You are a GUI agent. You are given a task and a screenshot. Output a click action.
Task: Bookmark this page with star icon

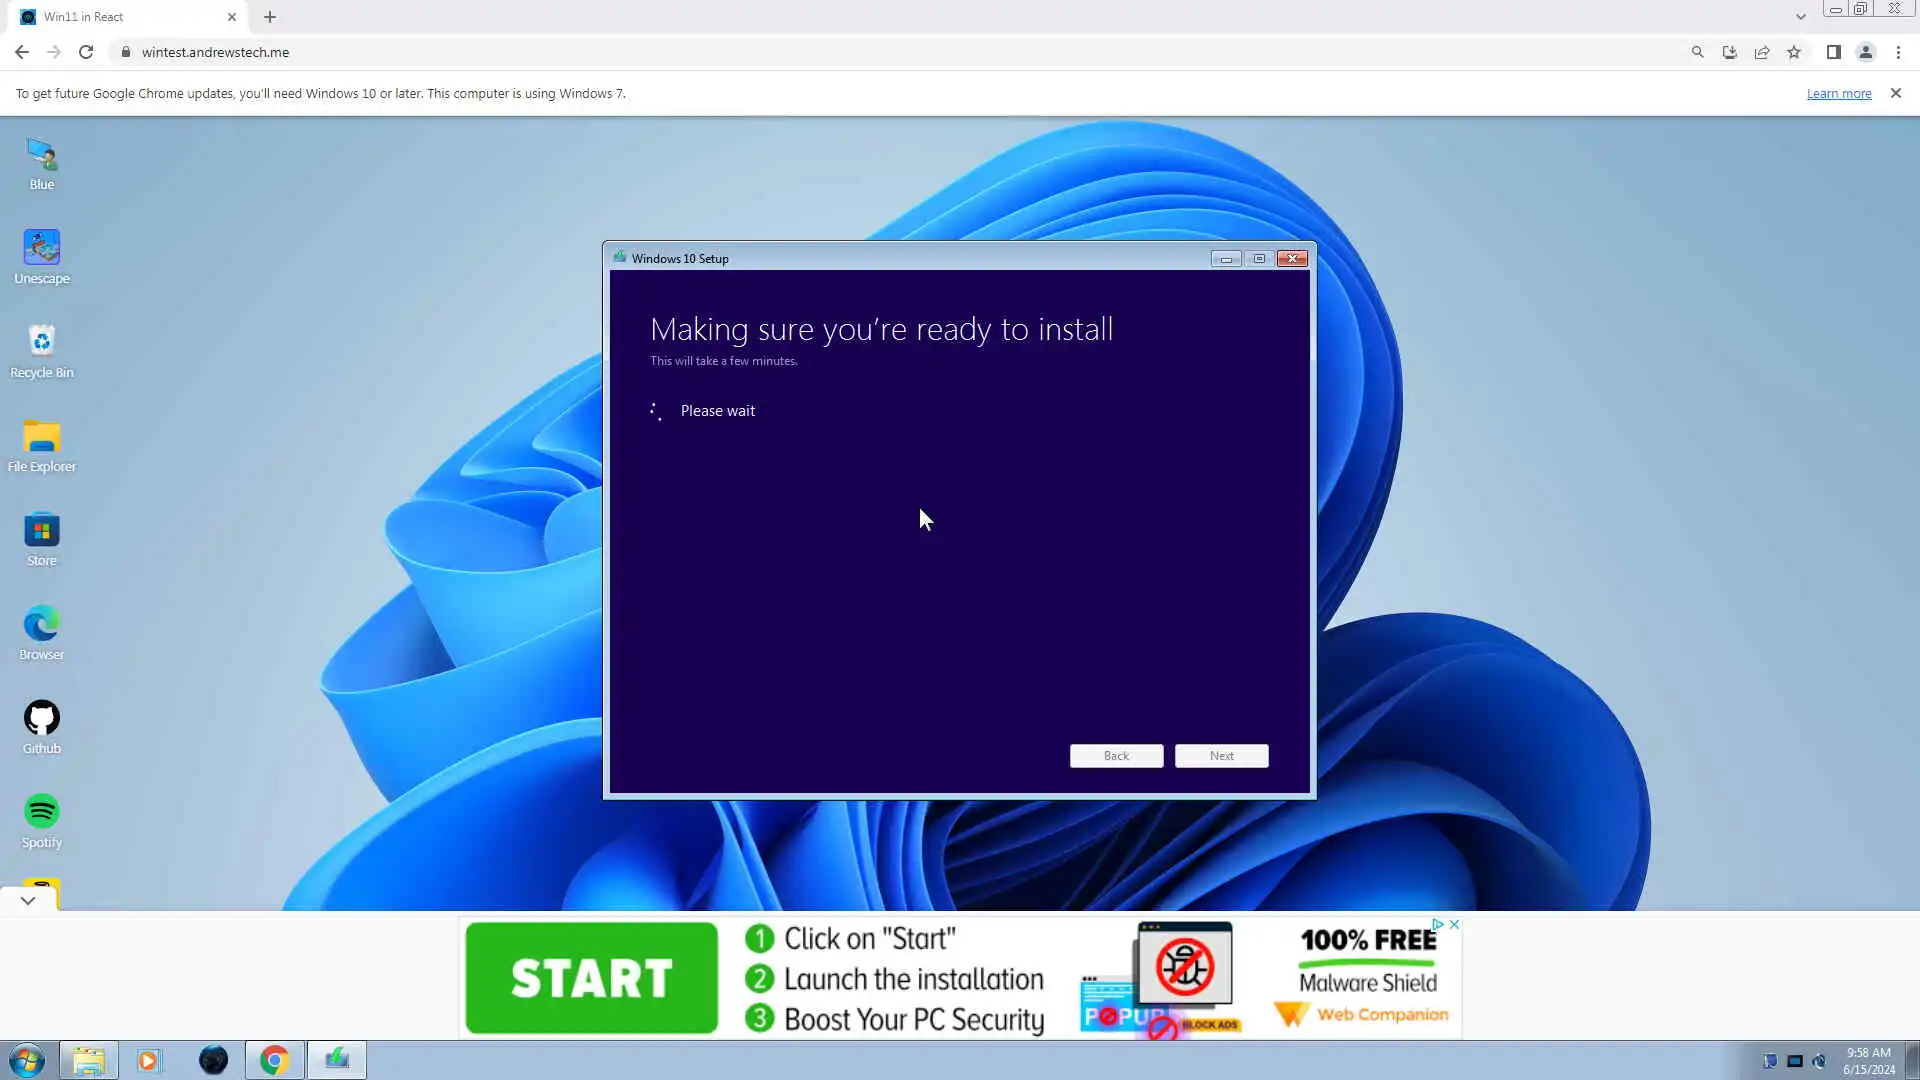click(x=1794, y=52)
